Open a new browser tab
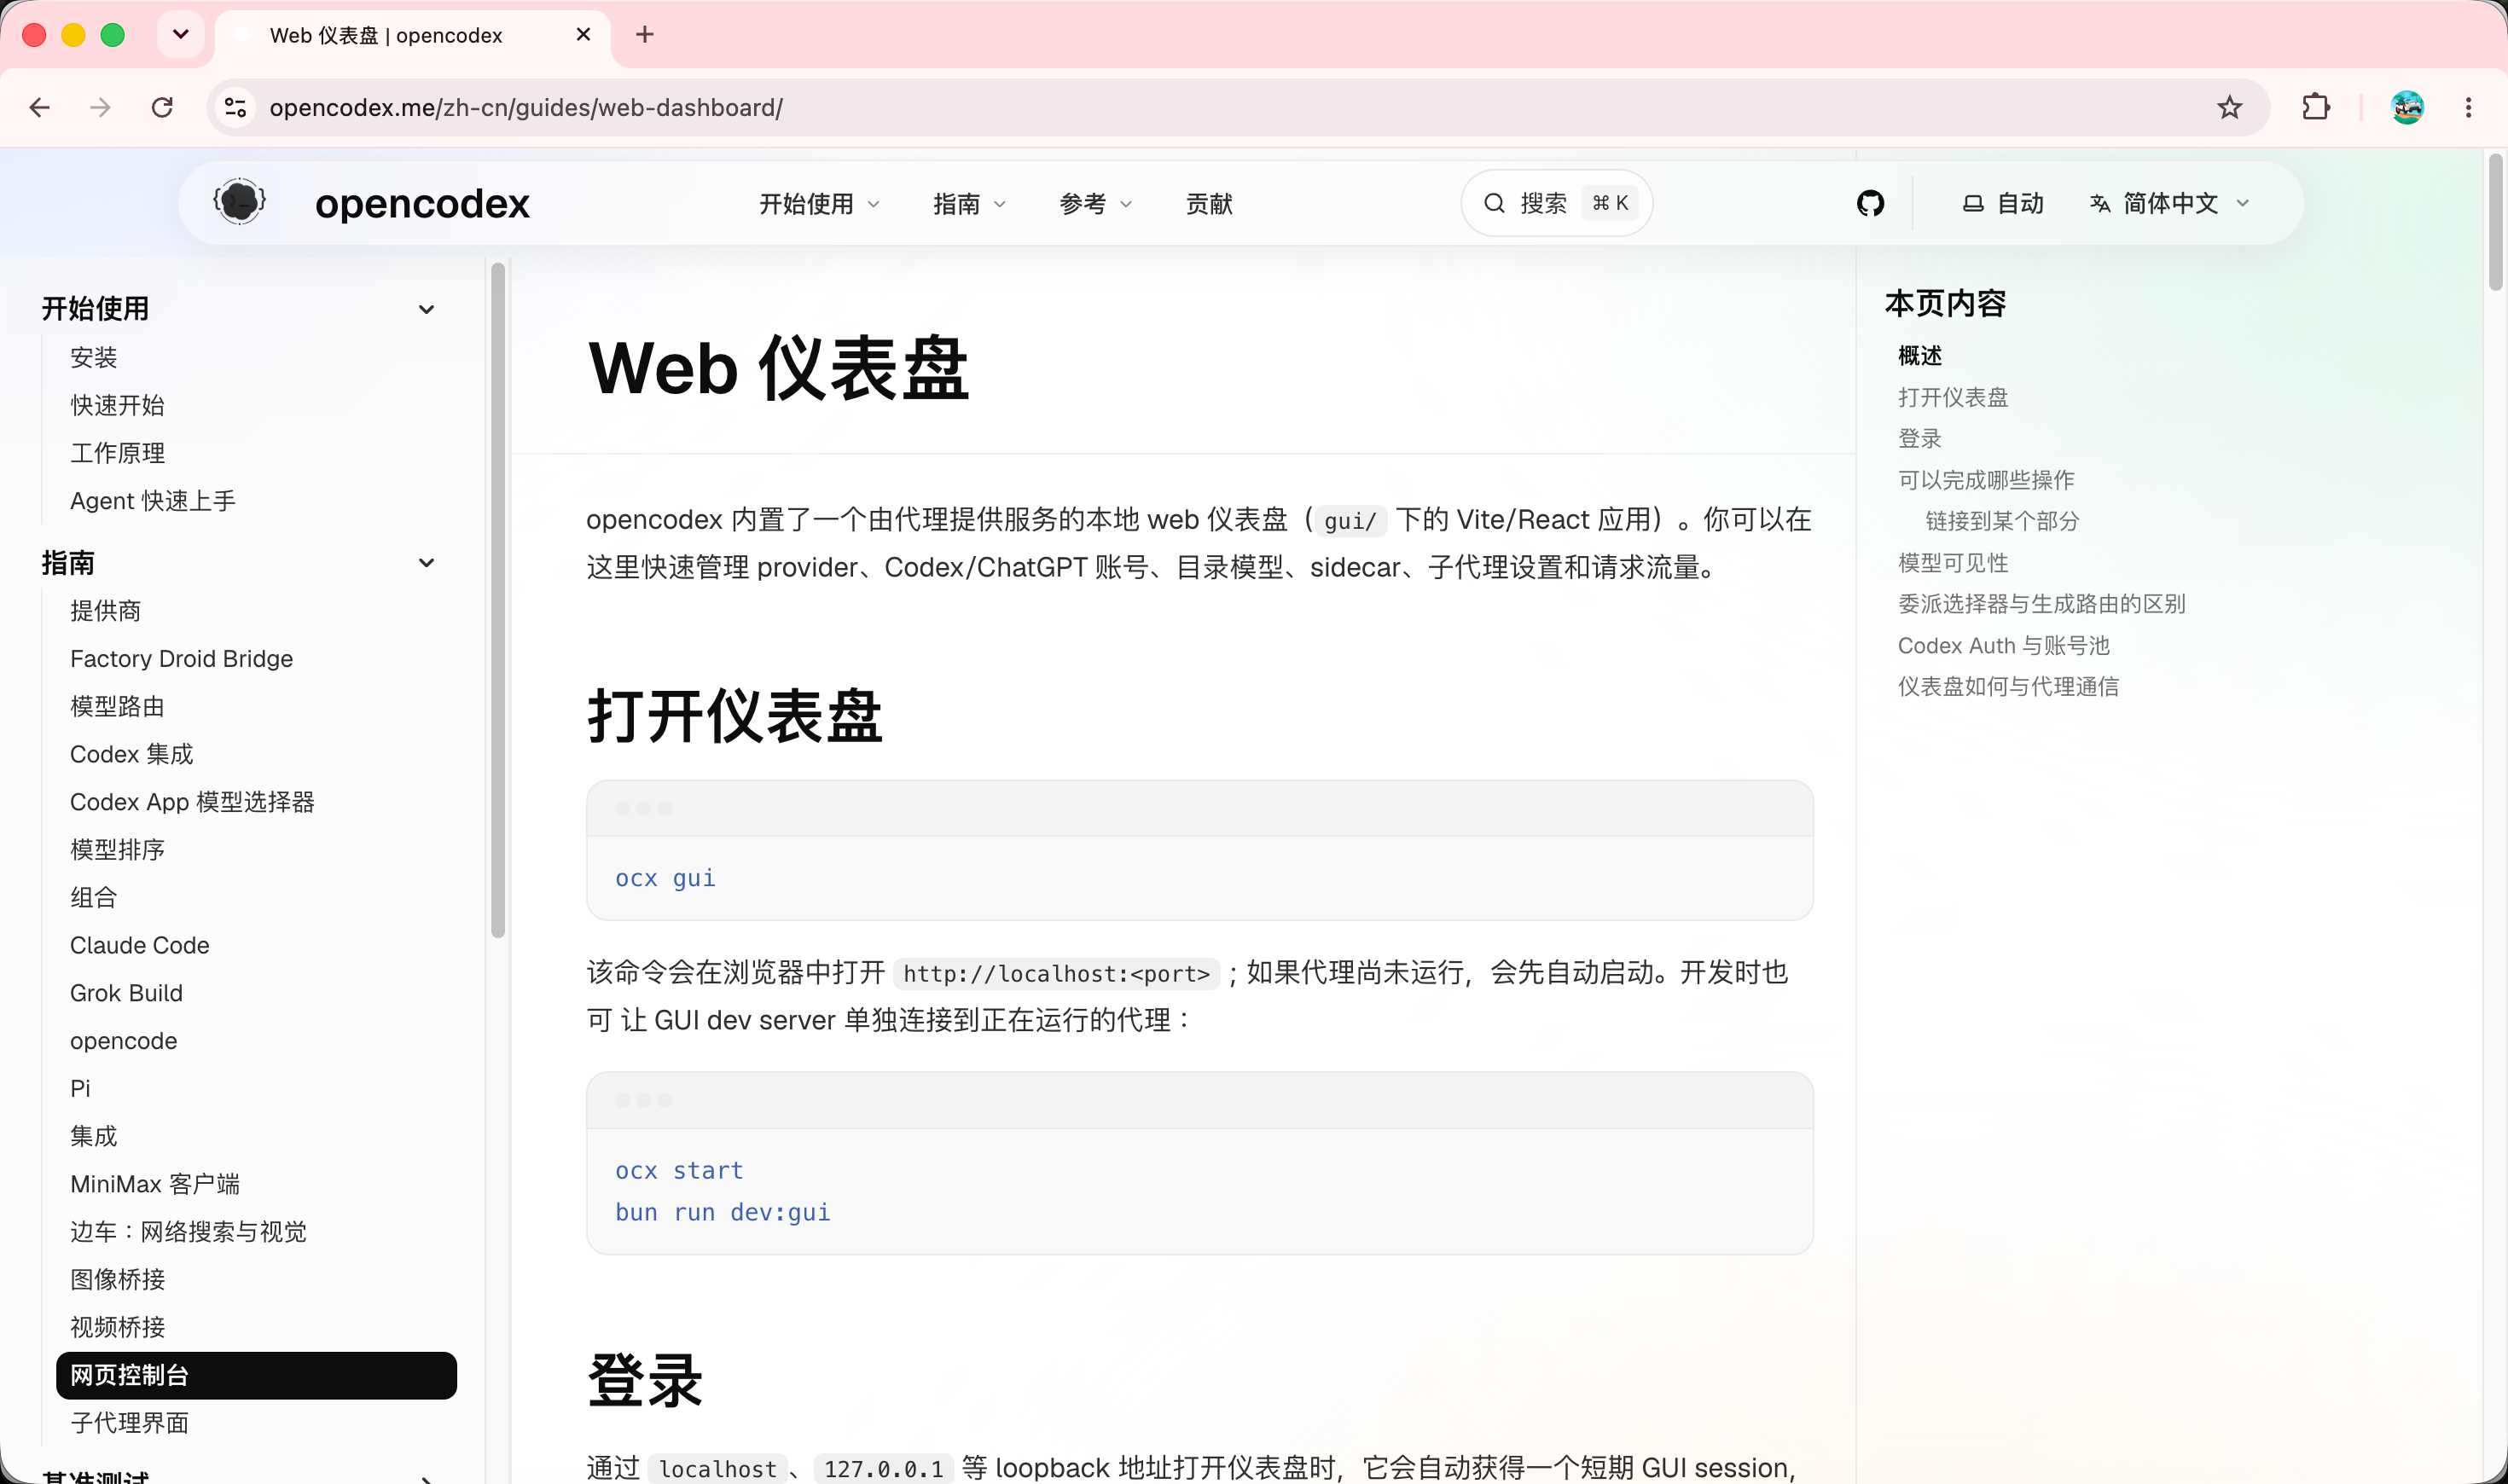The width and height of the screenshot is (2508, 1484). pos(645,35)
